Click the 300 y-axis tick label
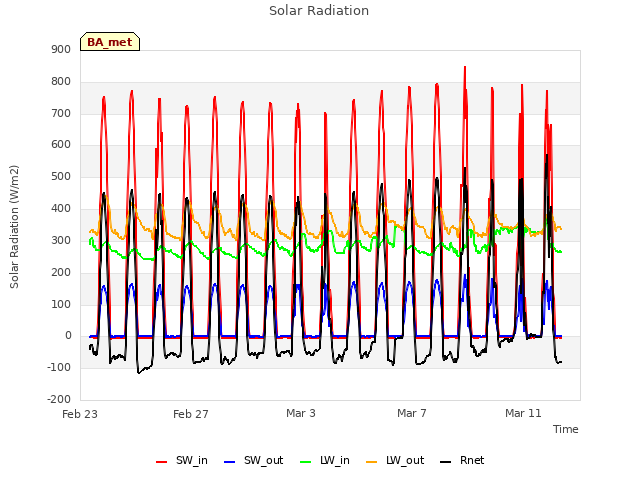Screen dimensions: 640x480 click(x=61, y=240)
